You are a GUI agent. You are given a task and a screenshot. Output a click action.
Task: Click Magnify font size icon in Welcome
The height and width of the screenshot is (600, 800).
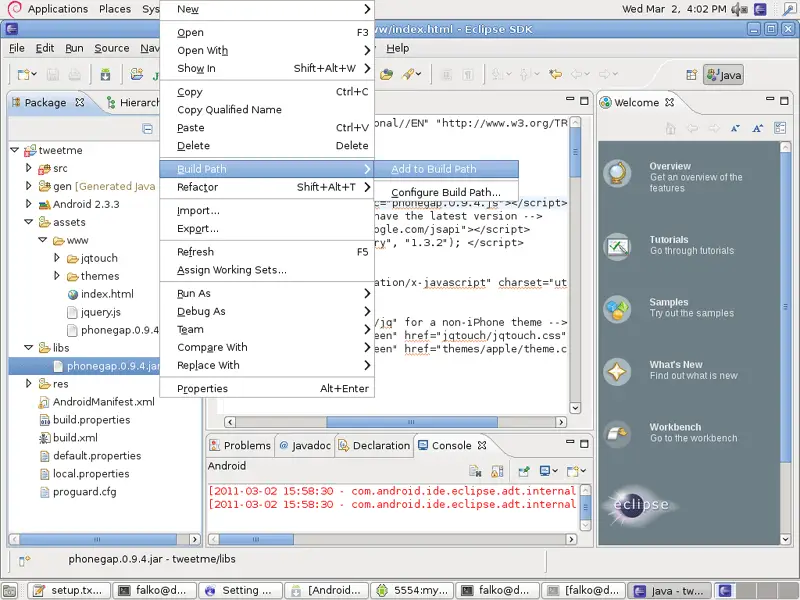tap(758, 129)
